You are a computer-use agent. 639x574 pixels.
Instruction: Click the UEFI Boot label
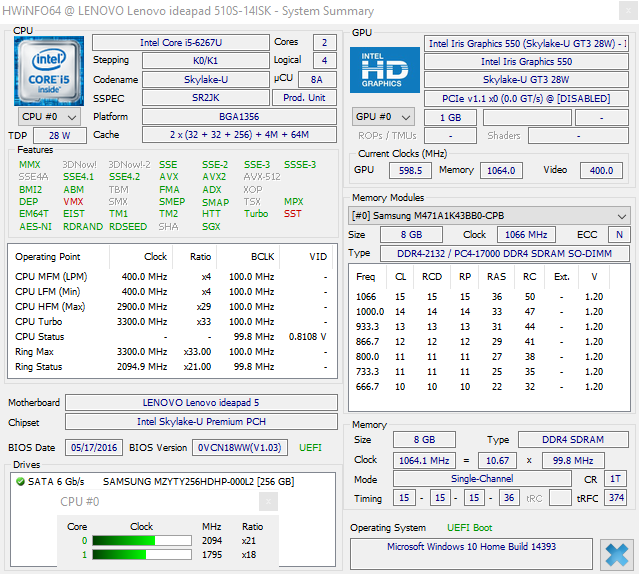(469, 528)
